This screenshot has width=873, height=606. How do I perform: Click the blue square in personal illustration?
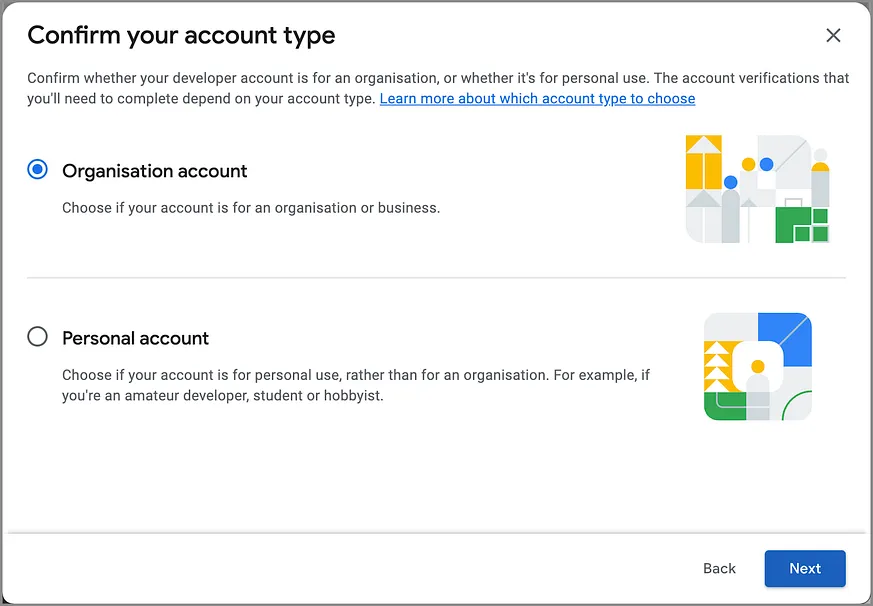[x=785, y=334]
